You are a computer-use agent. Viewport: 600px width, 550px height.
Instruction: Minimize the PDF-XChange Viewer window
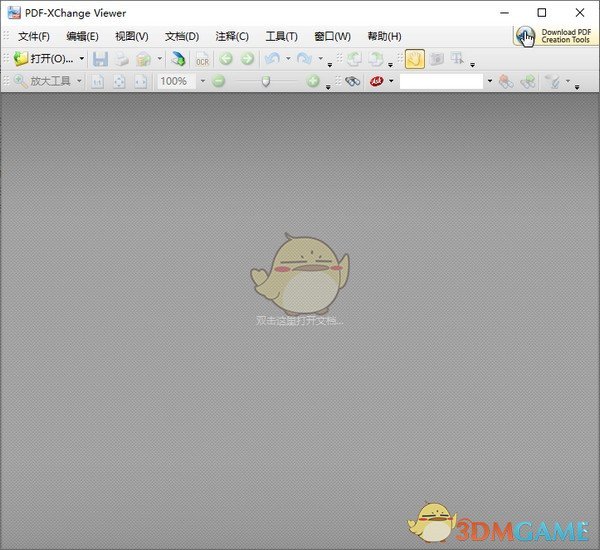[505, 13]
